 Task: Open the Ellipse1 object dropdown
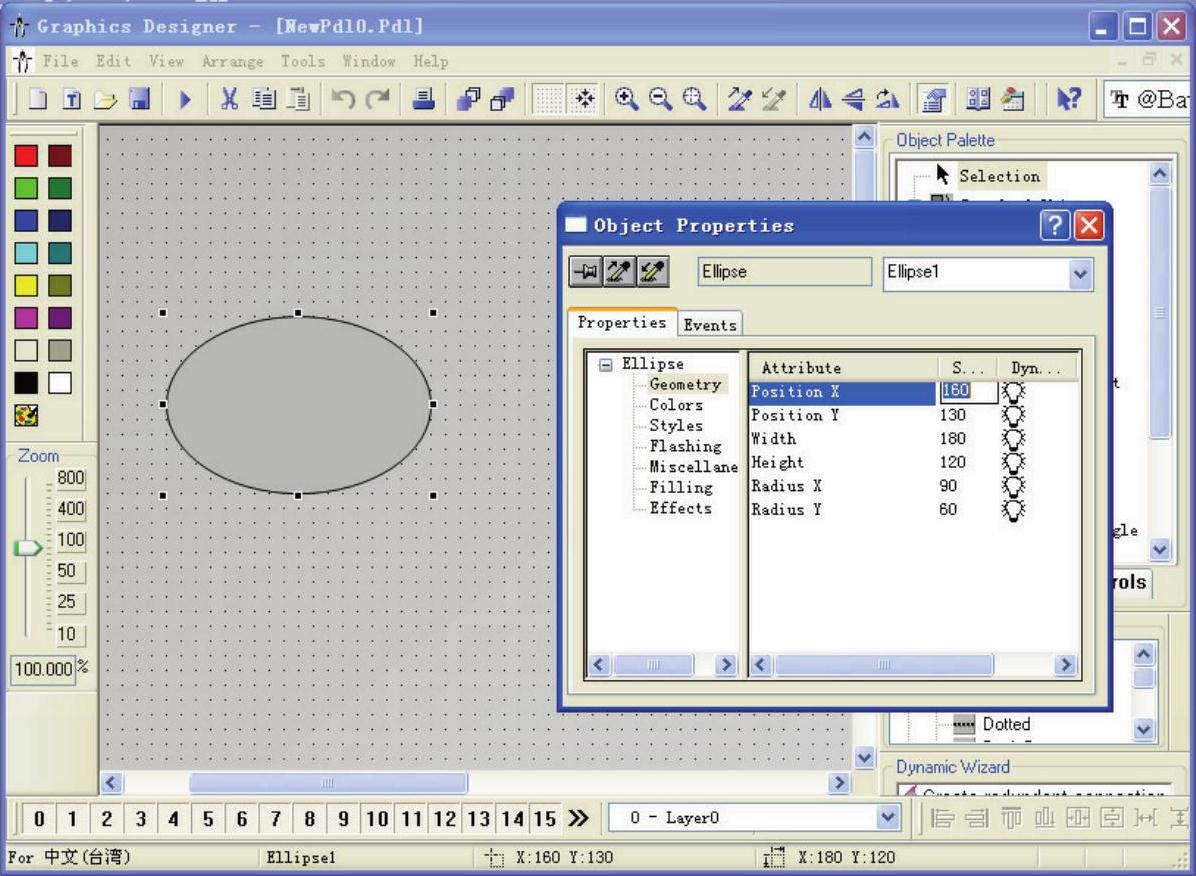pyautogui.click(x=1079, y=274)
